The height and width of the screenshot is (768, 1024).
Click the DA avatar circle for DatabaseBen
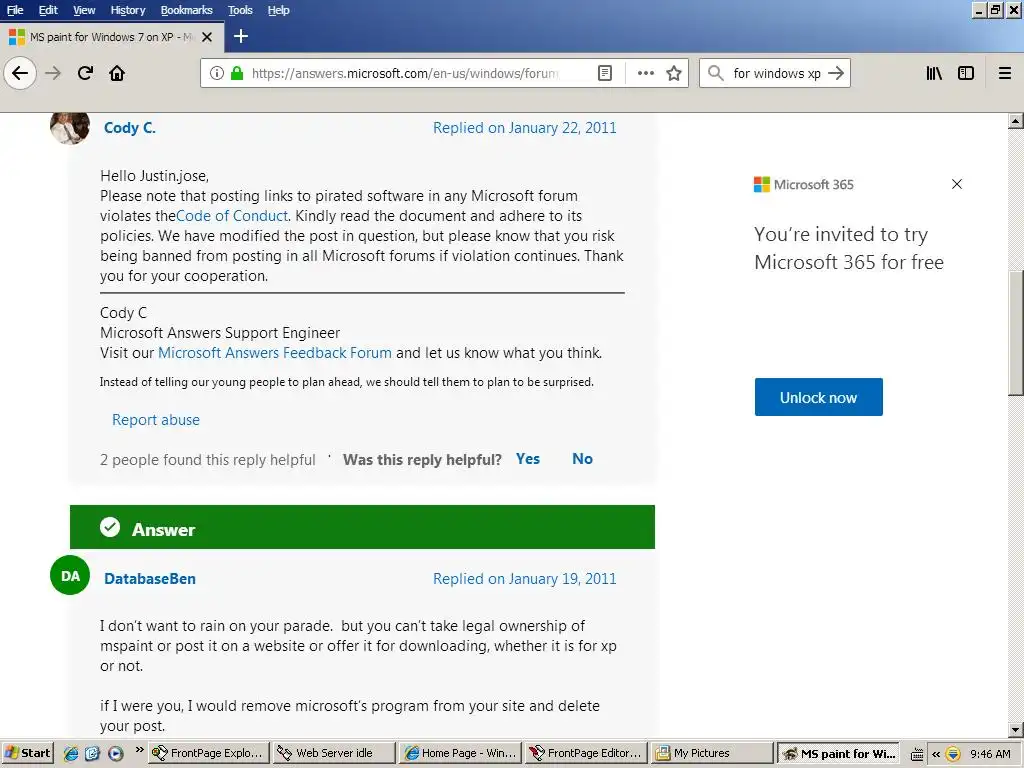tap(70, 575)
